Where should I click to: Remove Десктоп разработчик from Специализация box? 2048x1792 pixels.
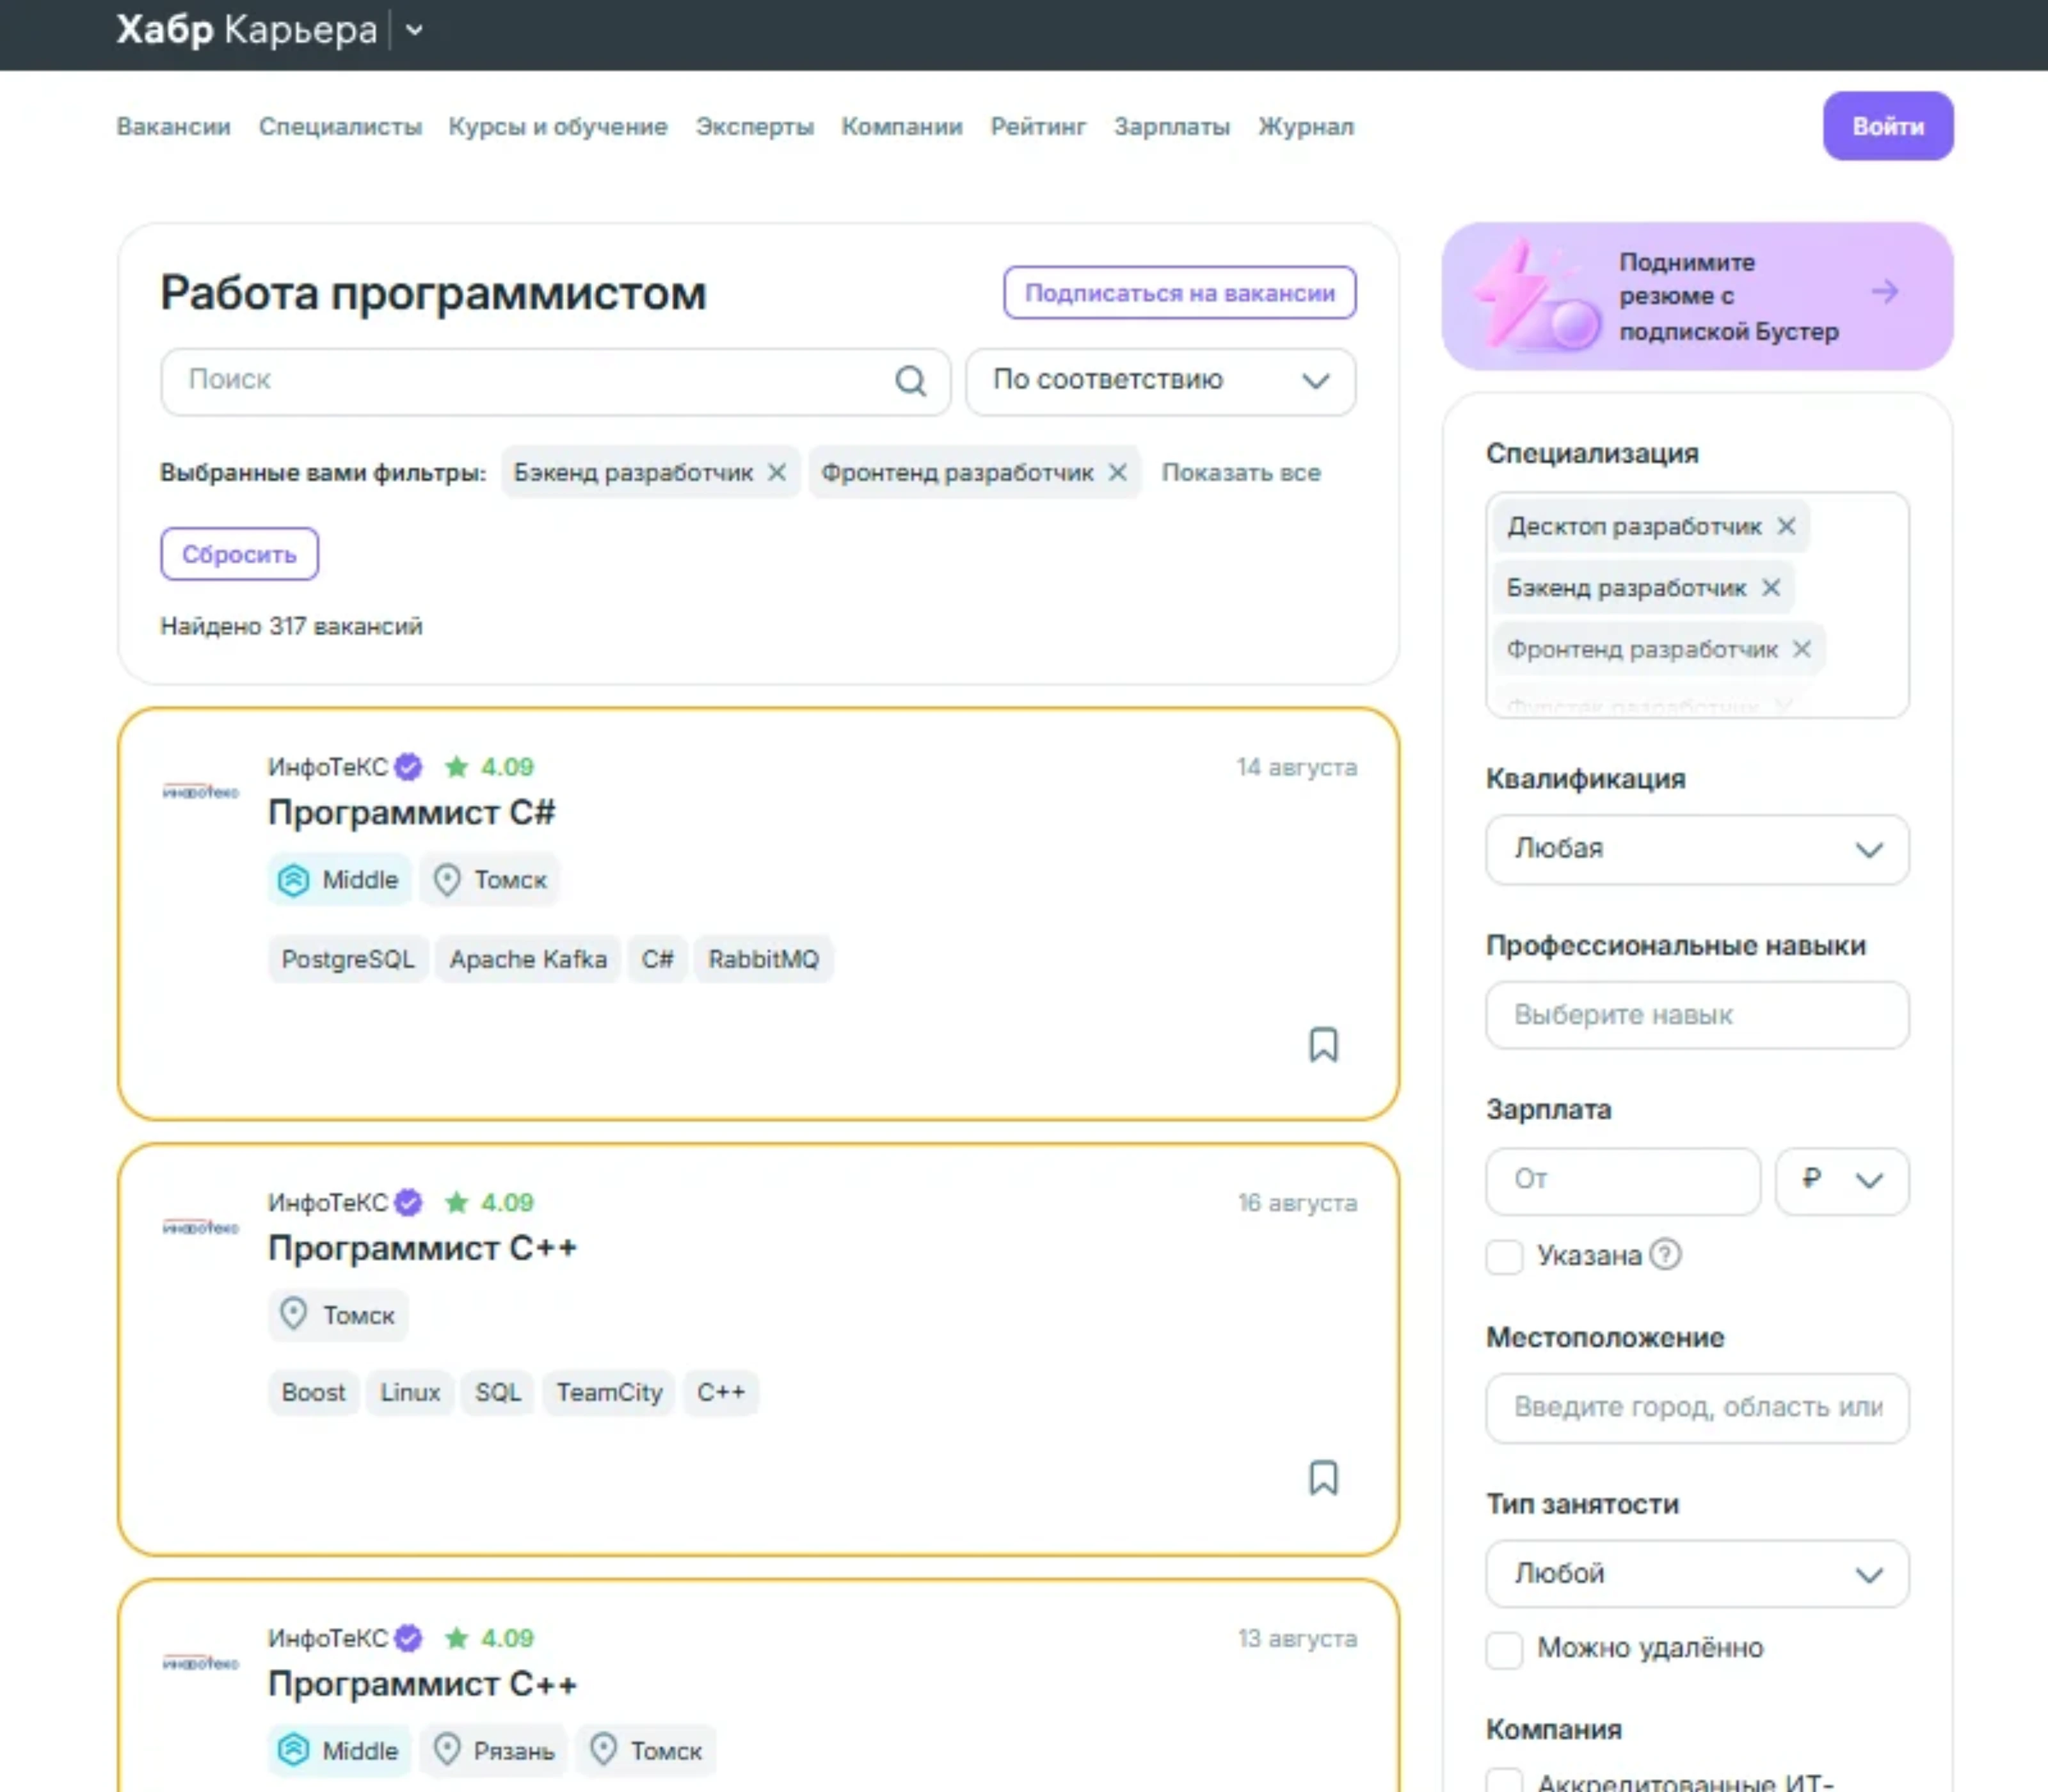(x=1786, y=526)
